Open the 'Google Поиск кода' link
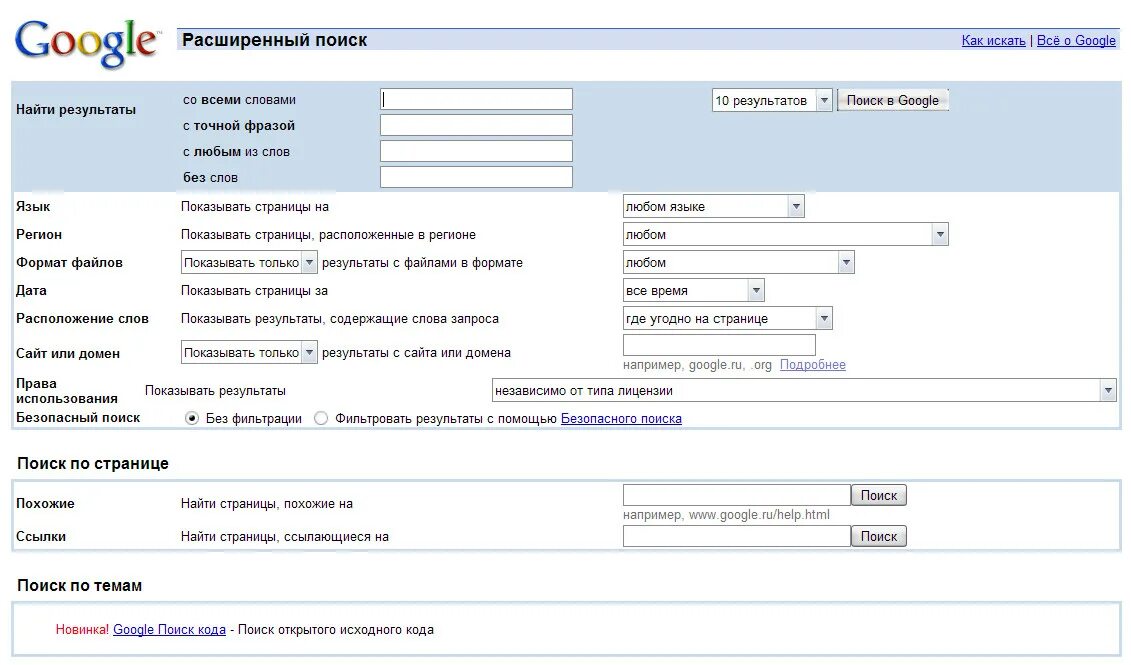The width and height of the screenshot is (1131, 665). (168, 629)
